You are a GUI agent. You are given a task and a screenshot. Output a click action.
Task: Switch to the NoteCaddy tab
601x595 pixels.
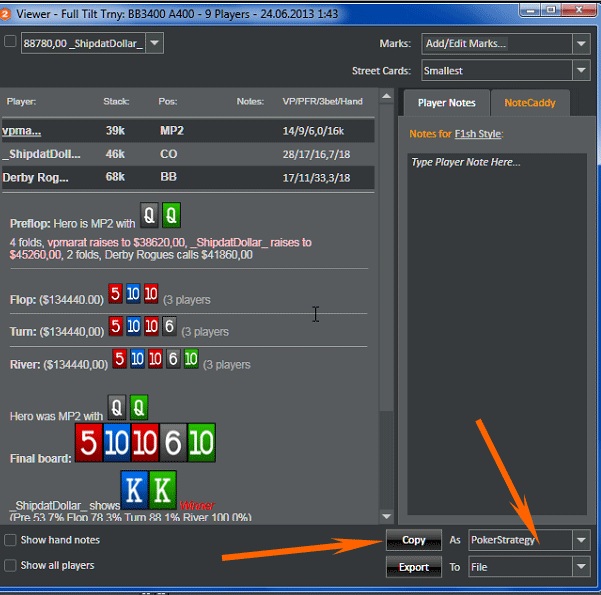pos(529,103)
